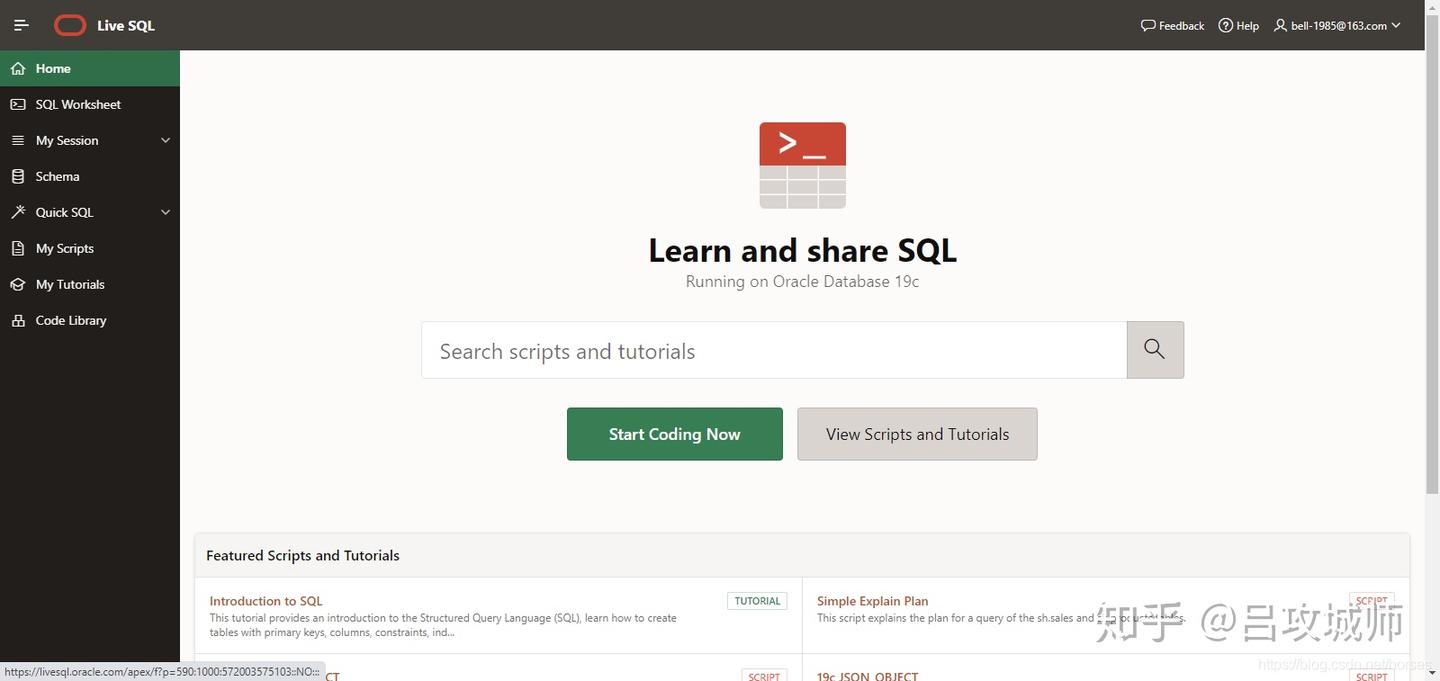Open the Introduction to SQL tutorial link
This screenshot has height=681, width=1440.
(x=266, y=601)
